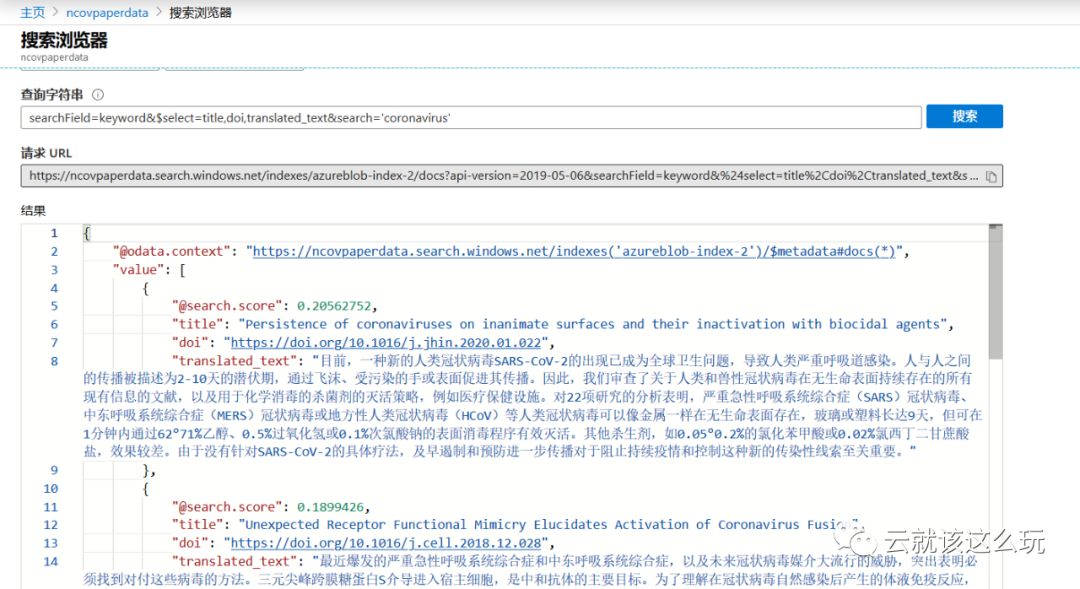Run the query with 搜索 button
The width and height of the screenshot is (1080, 589).
tap(964, 116)
